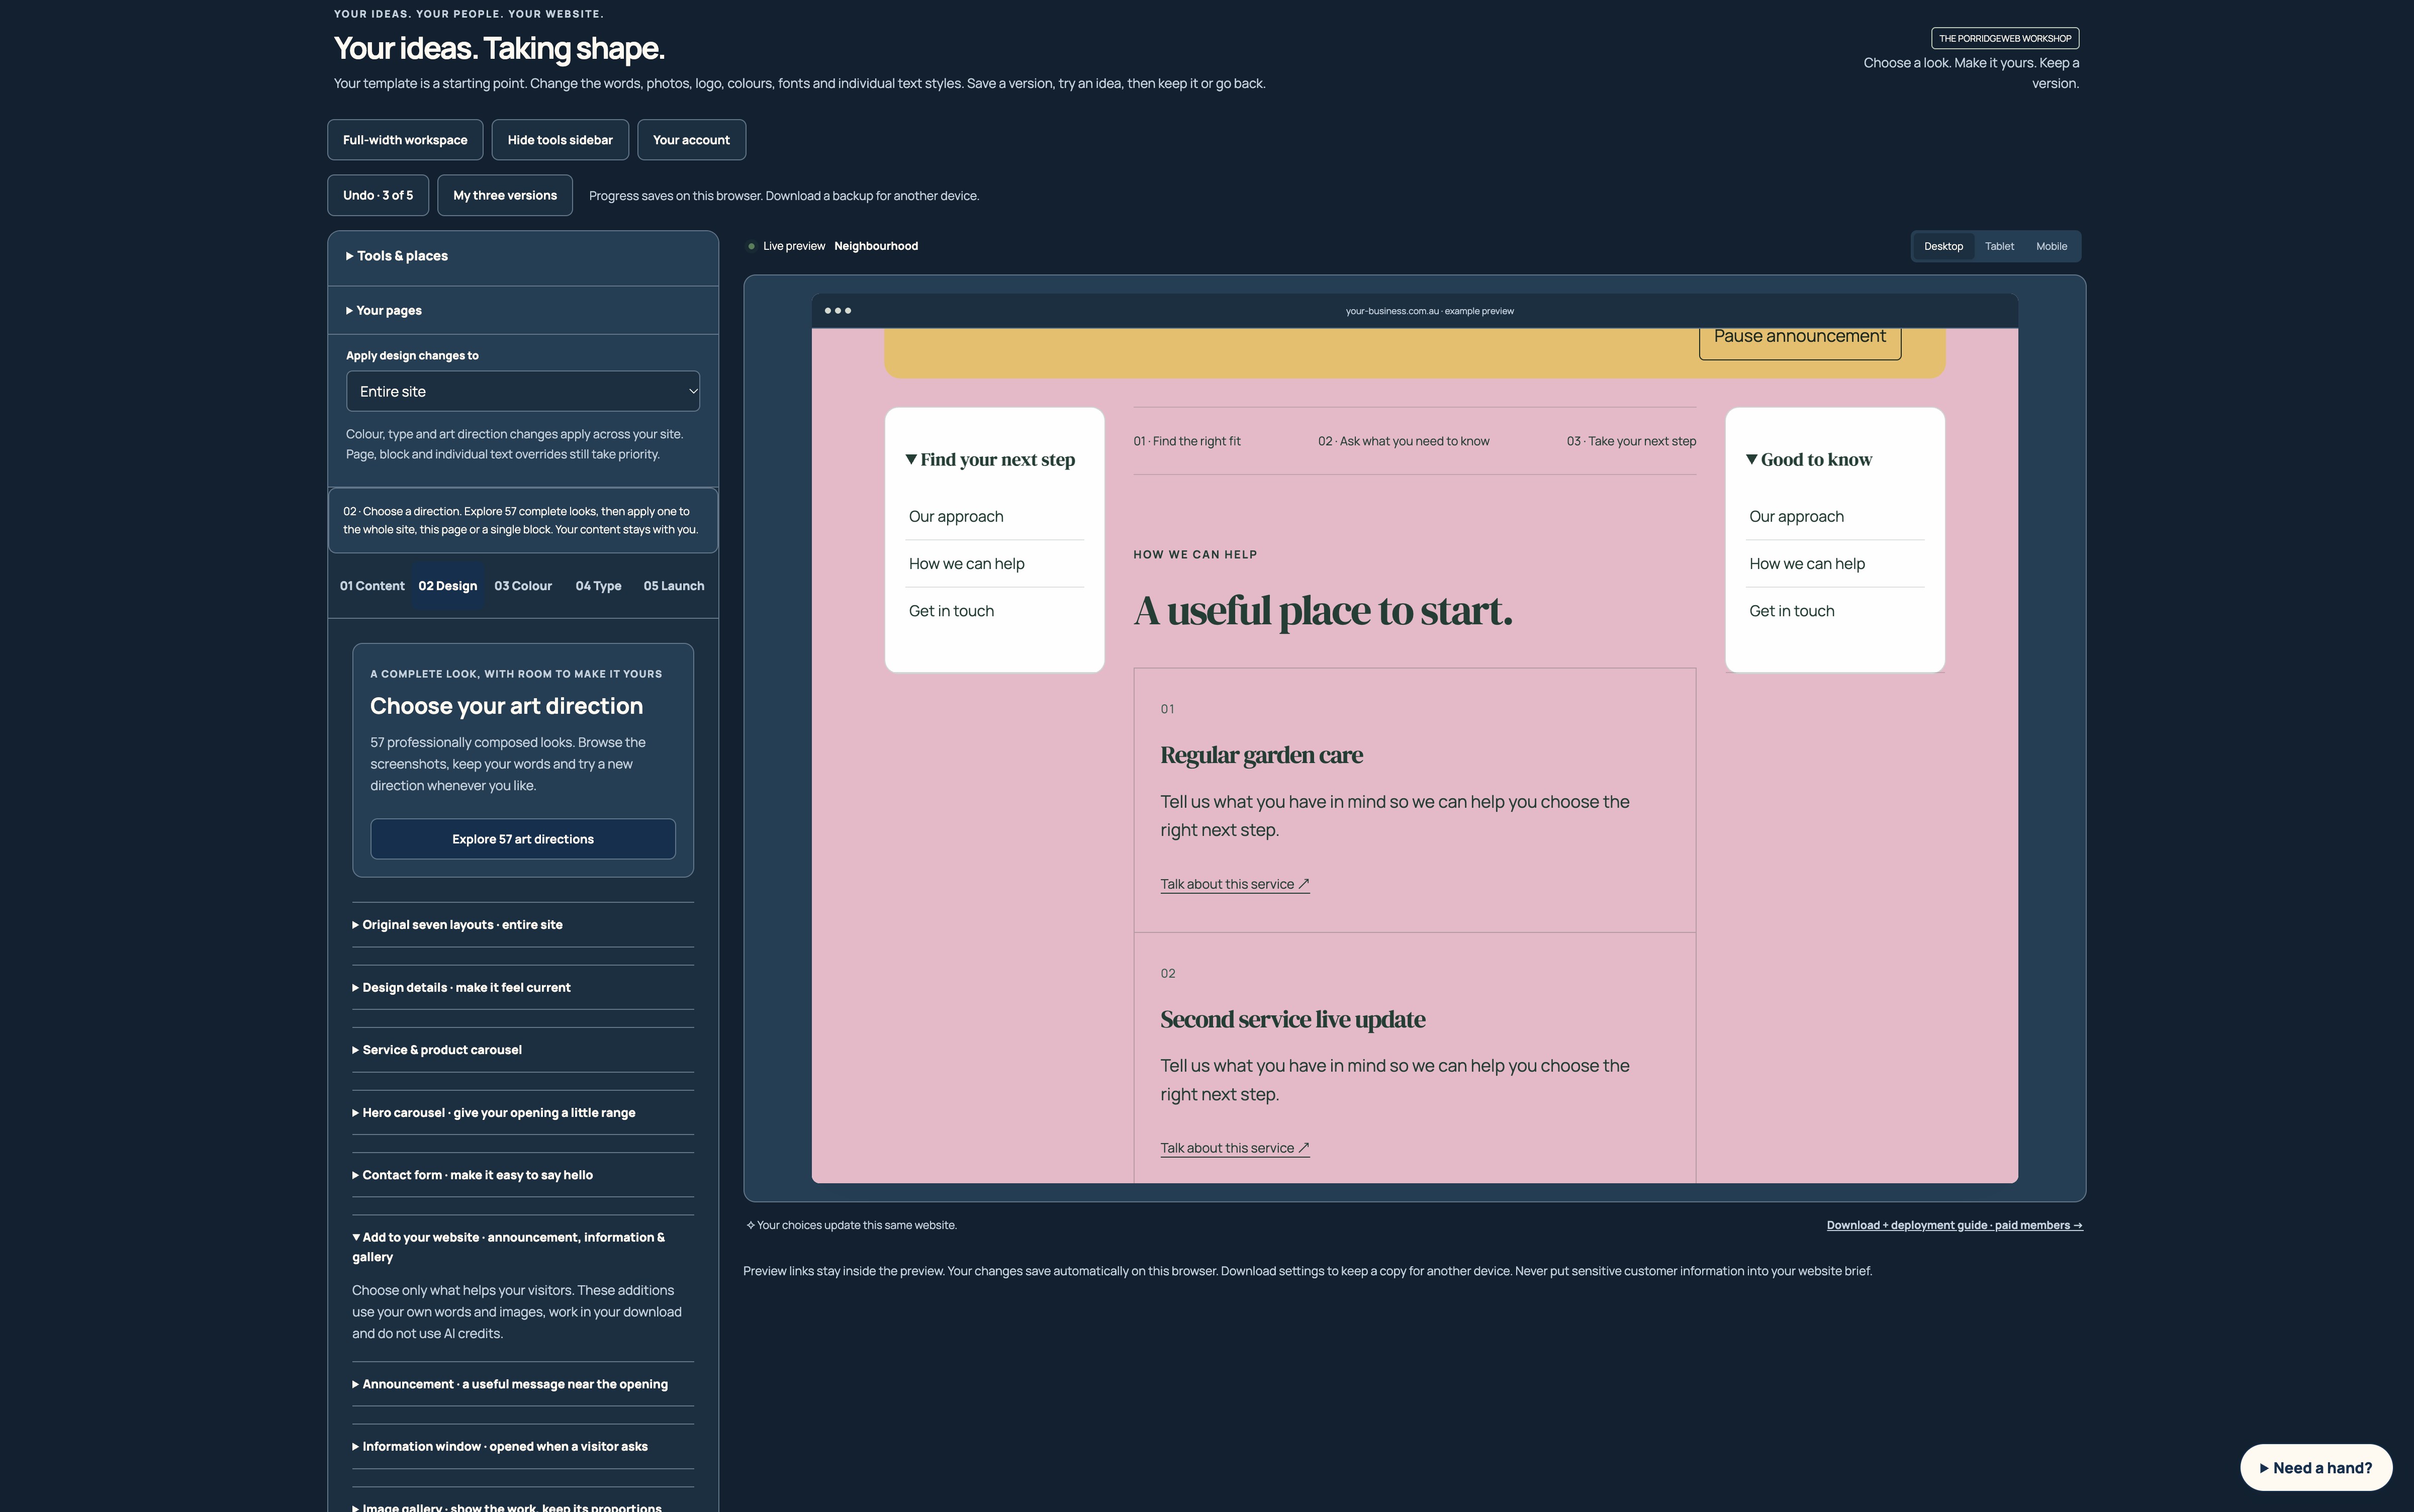The width and height of the screenshot is (2414, 1512).
Task: Expand the Information window option
Action: tap(523, 1446)
